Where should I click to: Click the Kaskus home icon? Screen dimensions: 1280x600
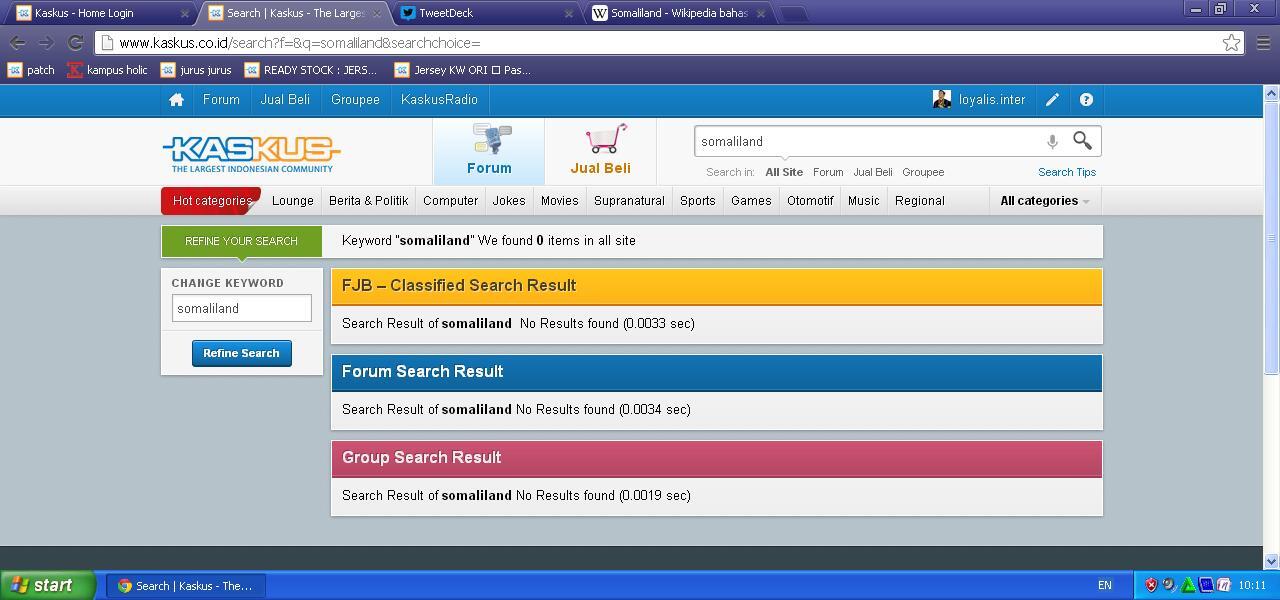click(176, 100)
